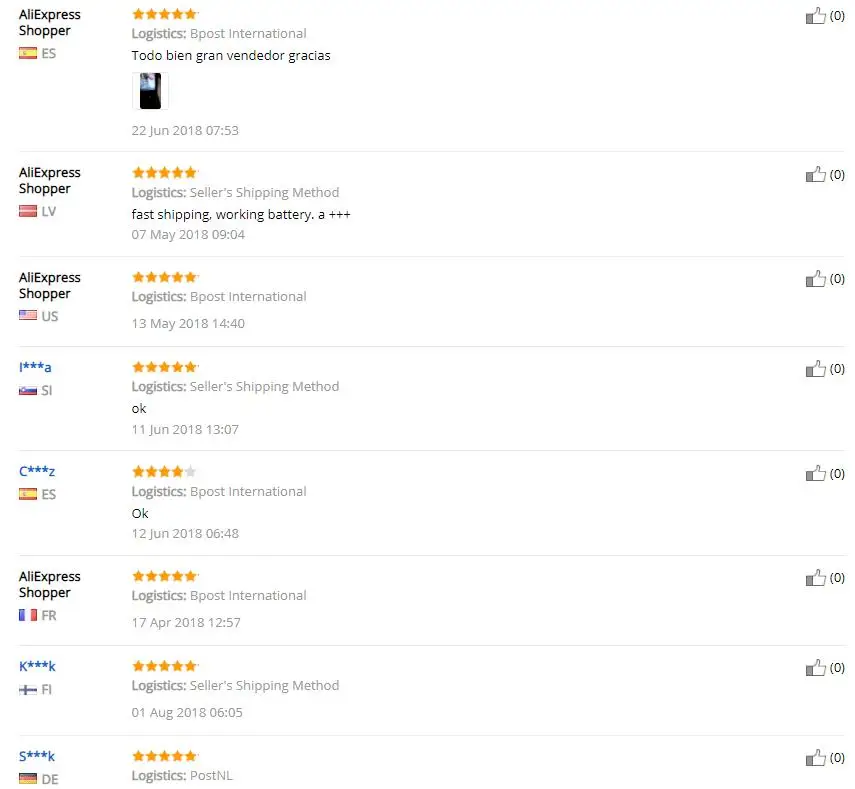Click the Latvian flag next to LV

(x=28, y=211)
